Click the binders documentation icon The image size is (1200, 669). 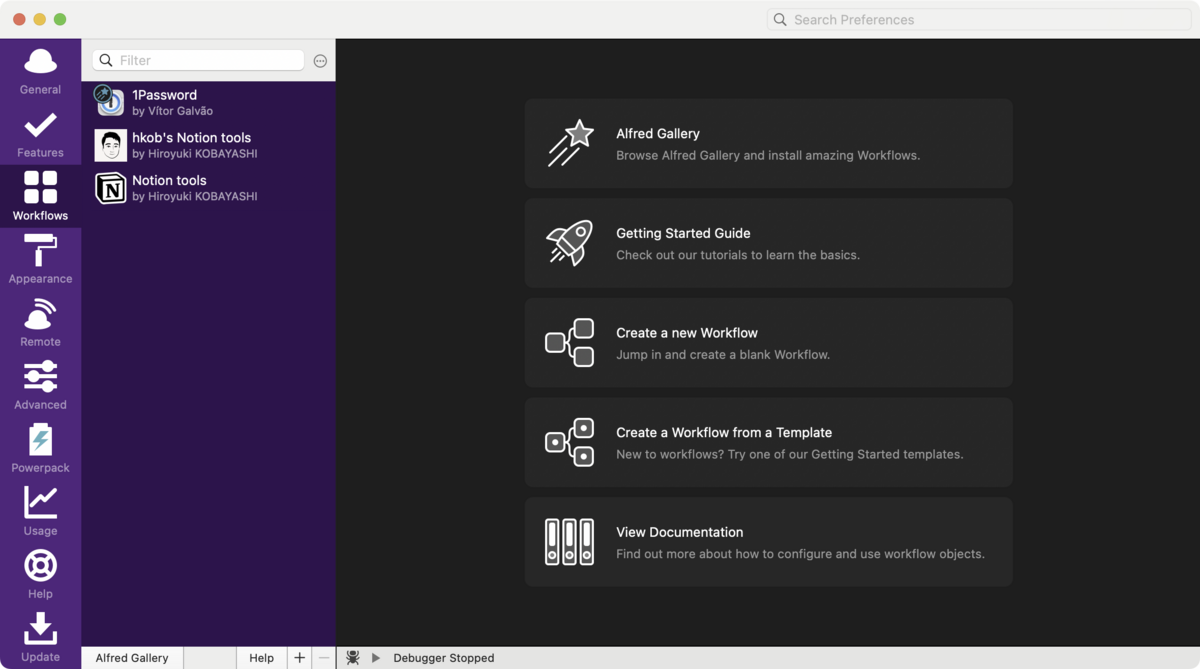570,542
